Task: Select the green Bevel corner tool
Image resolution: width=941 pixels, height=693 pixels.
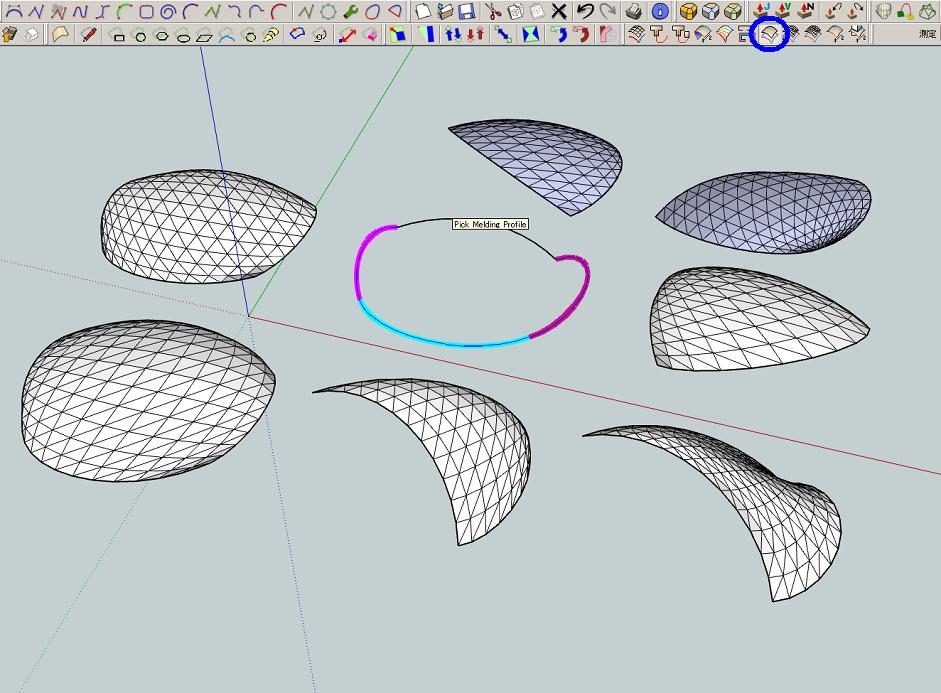Action: (x=733, y=11)
